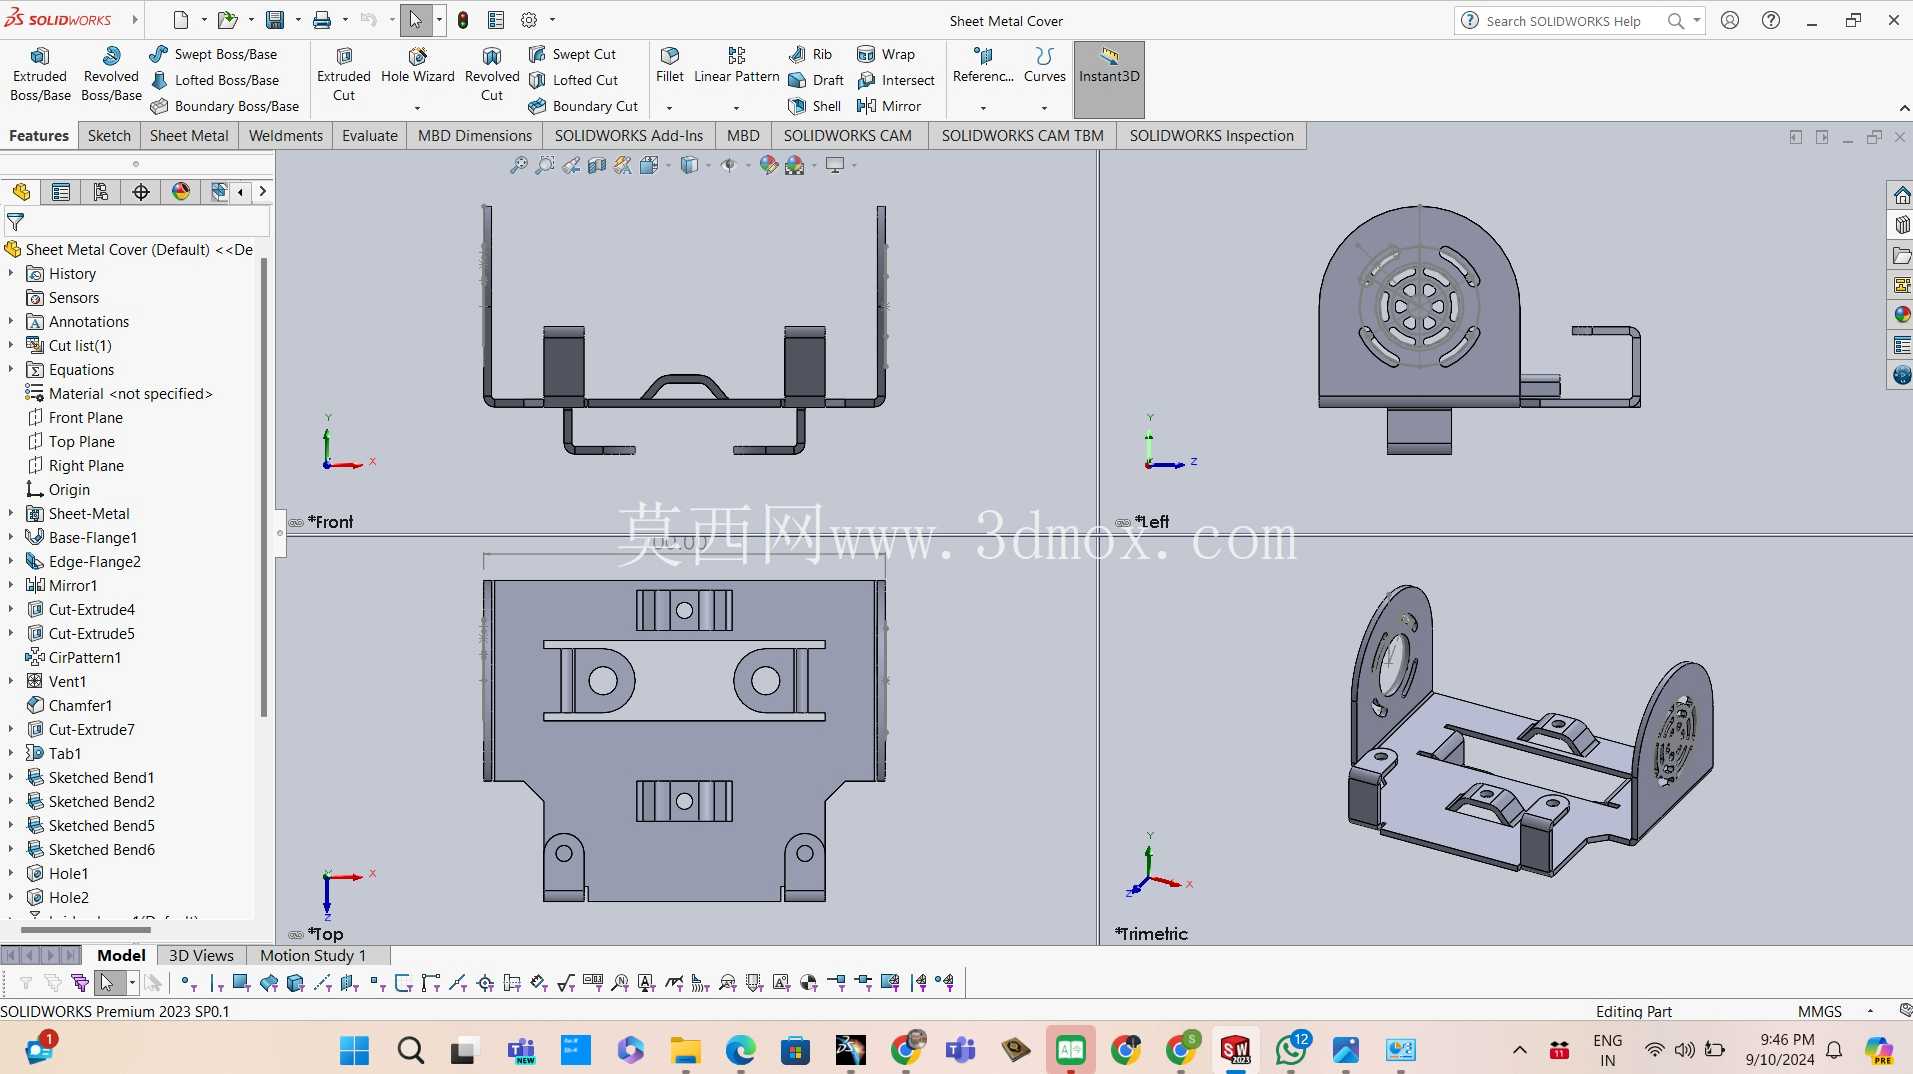Choose the Mirror feature tool
The width and height of the screenshot is (1913, 1074).
(889, 106)
